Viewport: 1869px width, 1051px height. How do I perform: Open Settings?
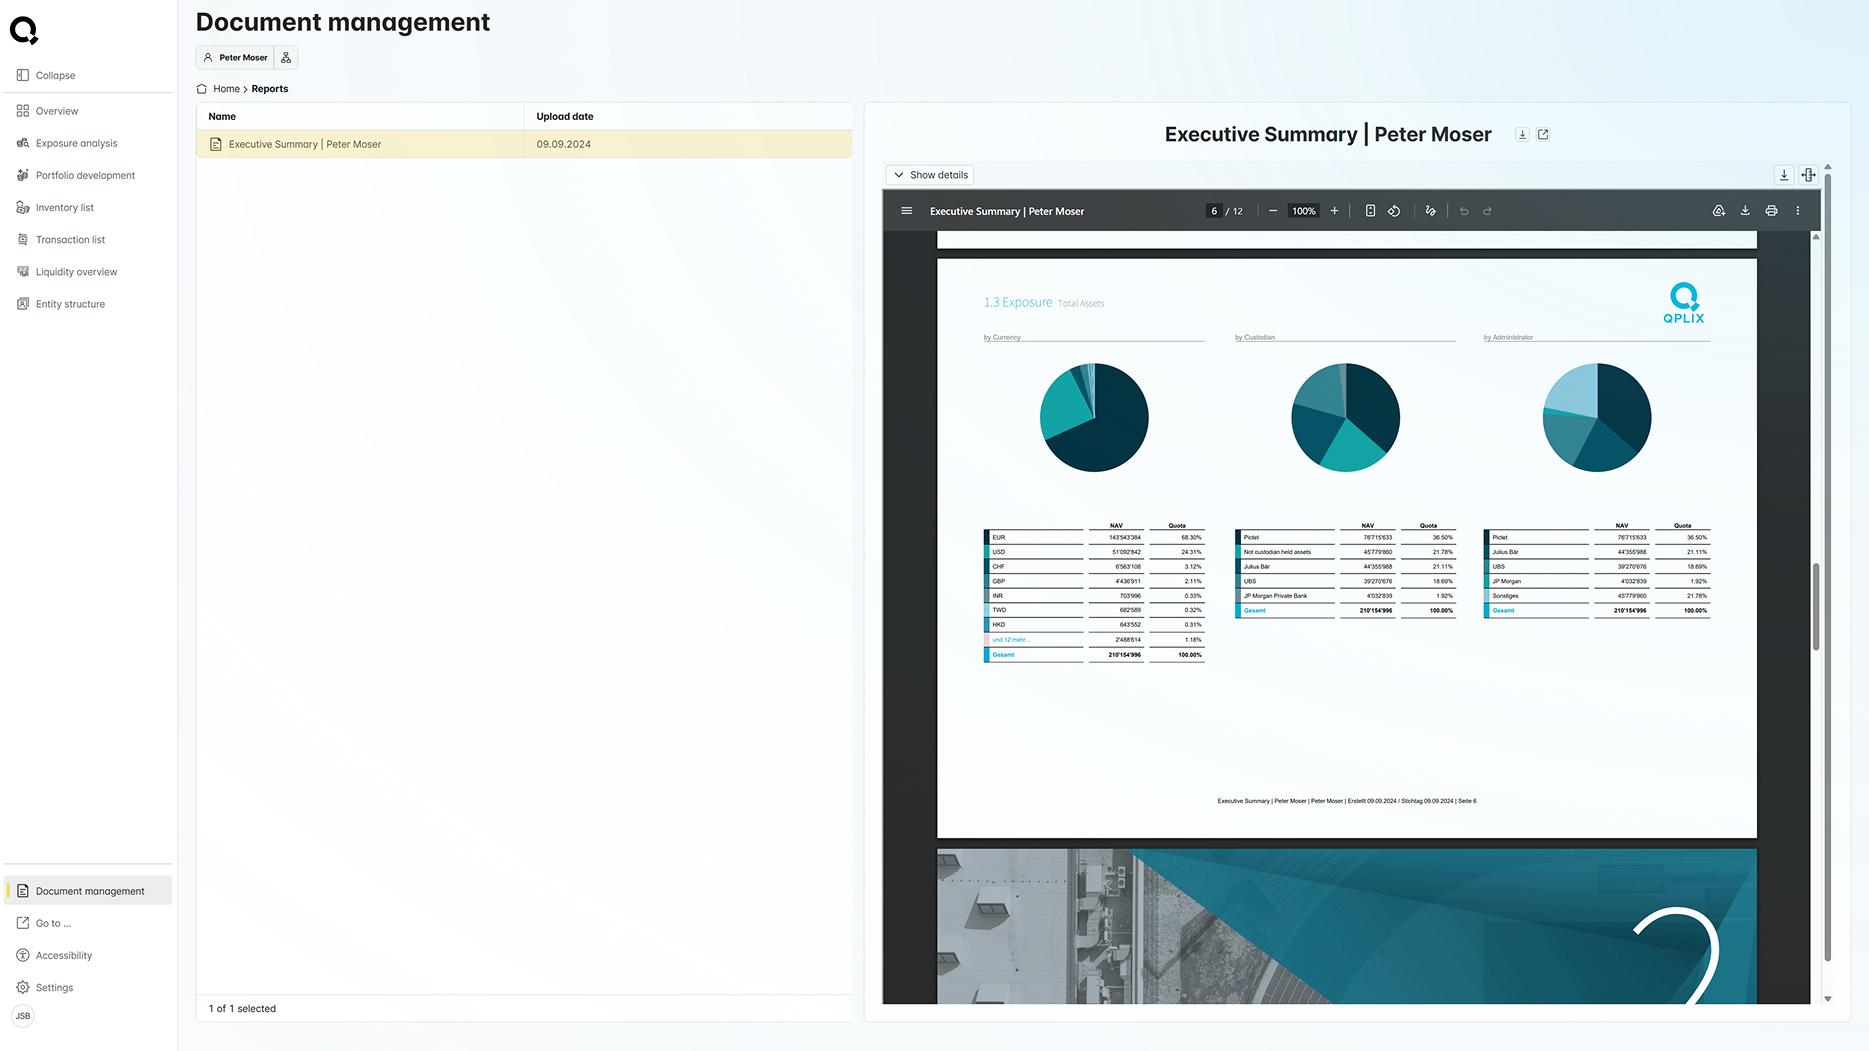point(45,987)
